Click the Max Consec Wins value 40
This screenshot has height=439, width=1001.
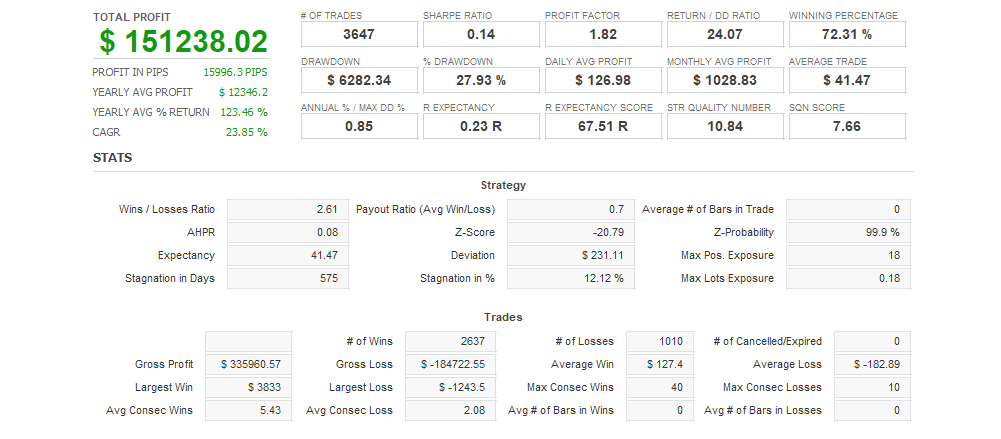662,387
